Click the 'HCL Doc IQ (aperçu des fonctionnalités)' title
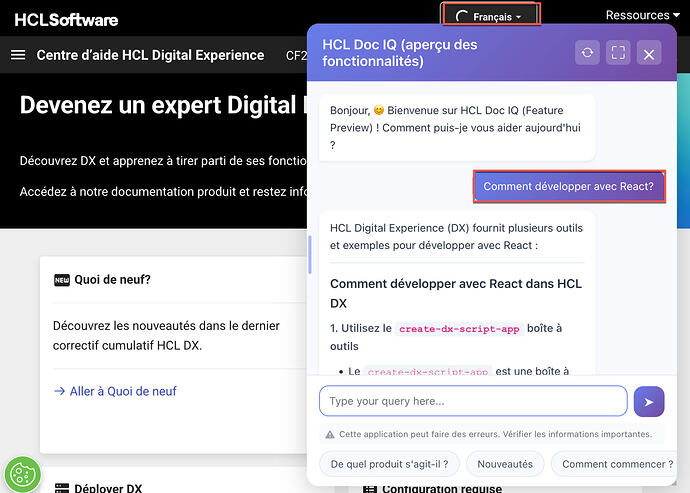This screenshot has width=690, height=493. (400, 53)
